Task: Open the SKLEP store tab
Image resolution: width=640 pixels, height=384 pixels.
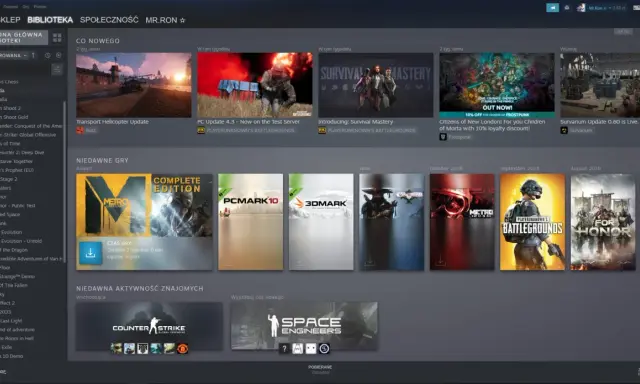Action: [10, 20]
